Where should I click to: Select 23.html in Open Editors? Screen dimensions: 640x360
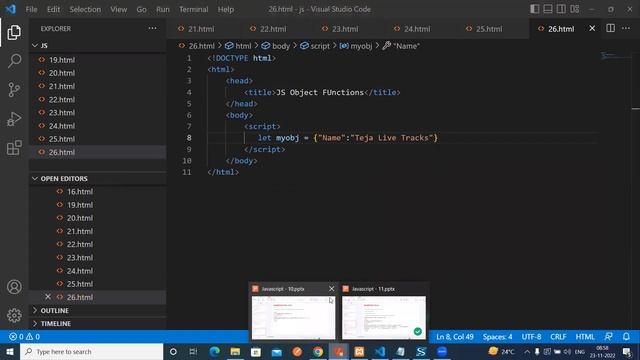coord(98,258)
